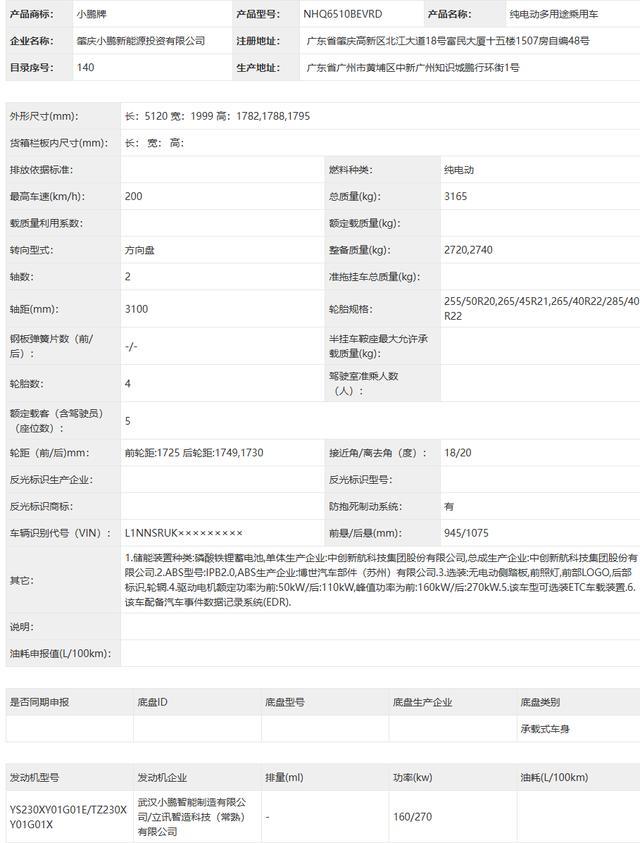Click the 燃料种类 label

pos(351,170)
